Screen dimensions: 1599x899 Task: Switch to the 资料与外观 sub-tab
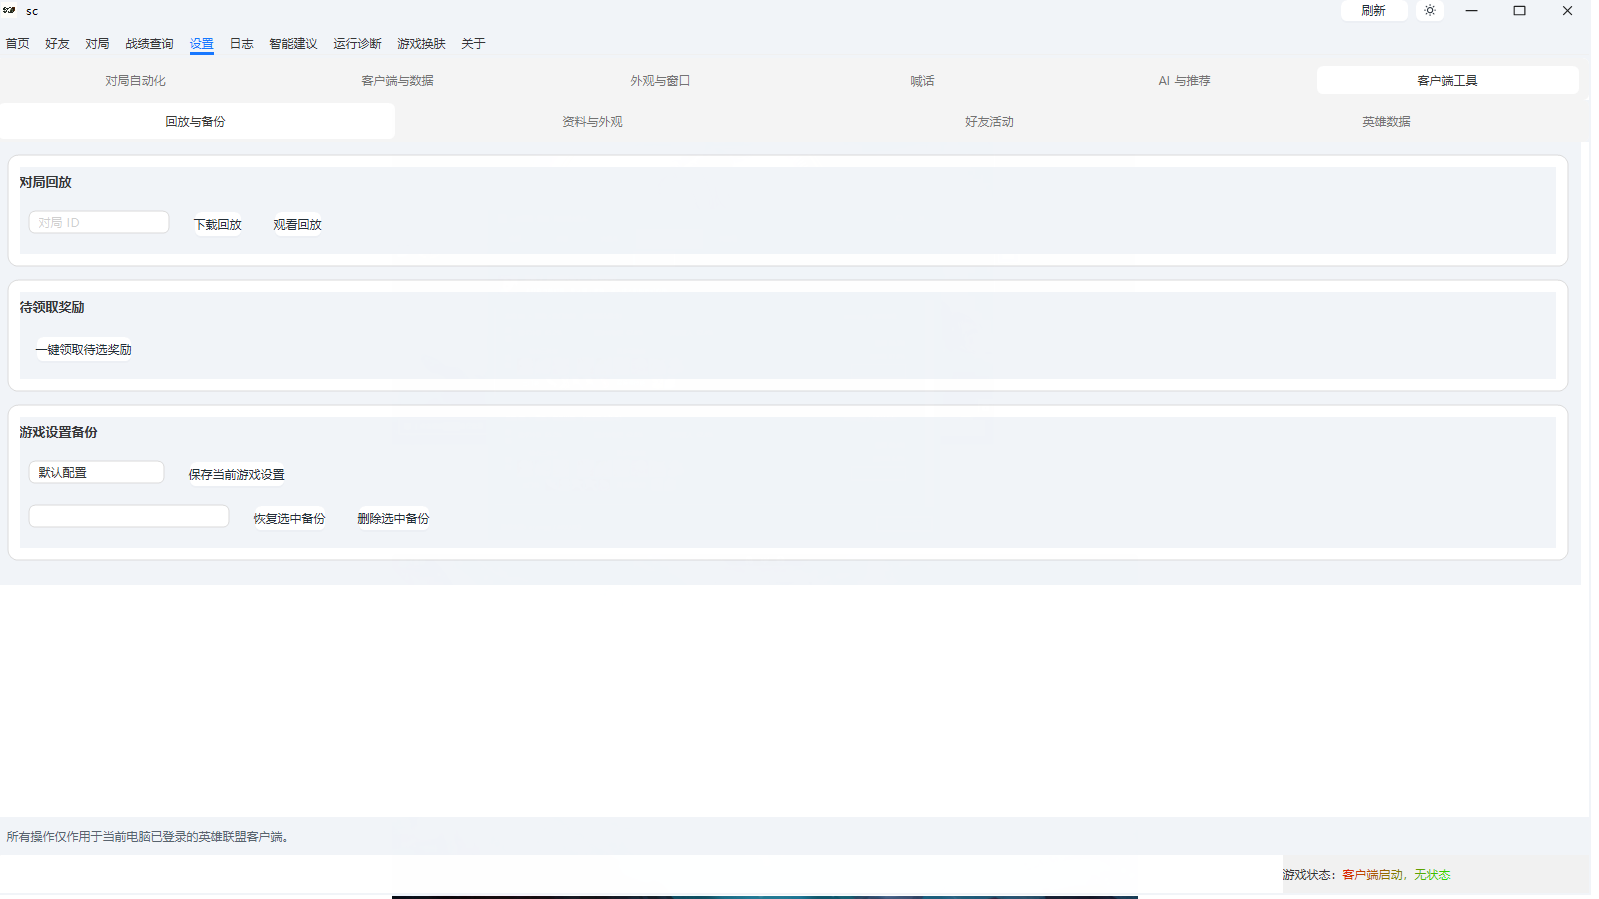pyautogui.click(x=592, y=122)
